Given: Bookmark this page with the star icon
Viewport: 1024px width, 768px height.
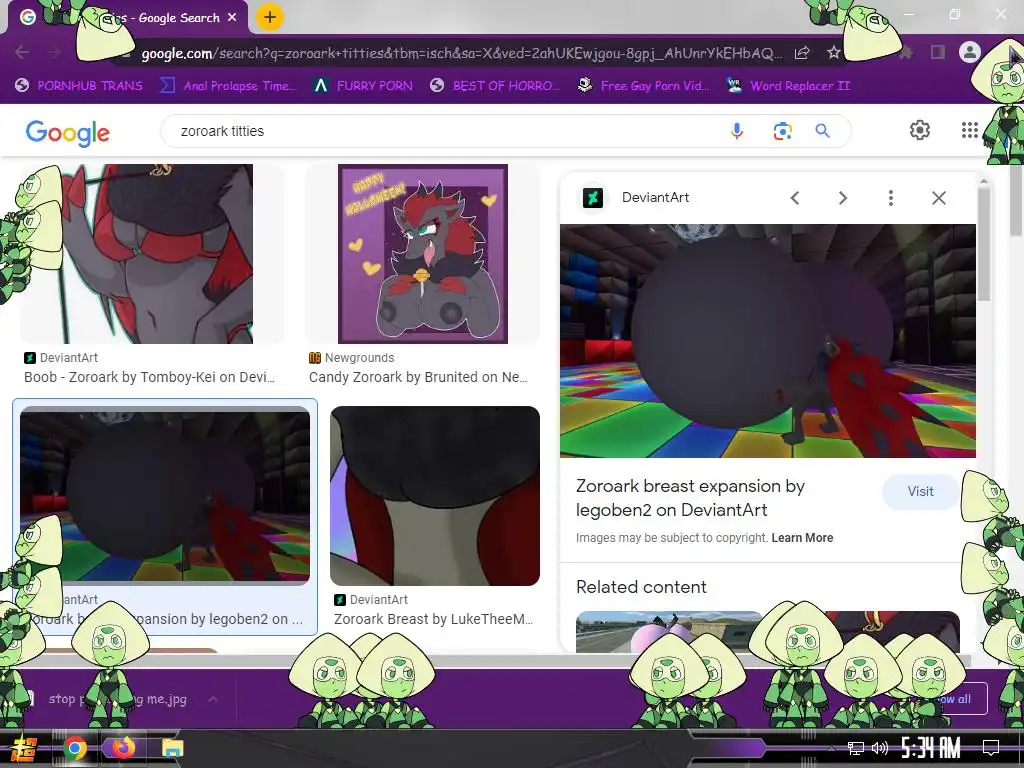Looking at the screenshot, I should click(833, 53).
